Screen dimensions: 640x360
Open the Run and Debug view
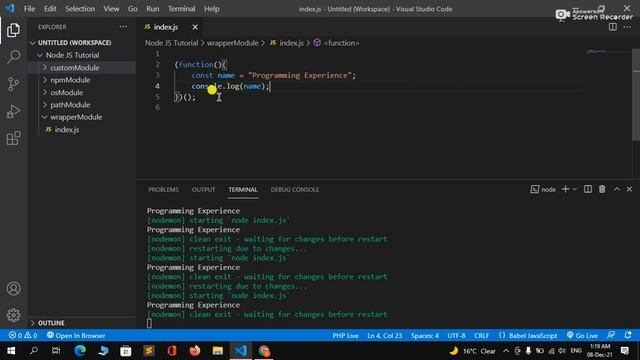pos(13,111)
